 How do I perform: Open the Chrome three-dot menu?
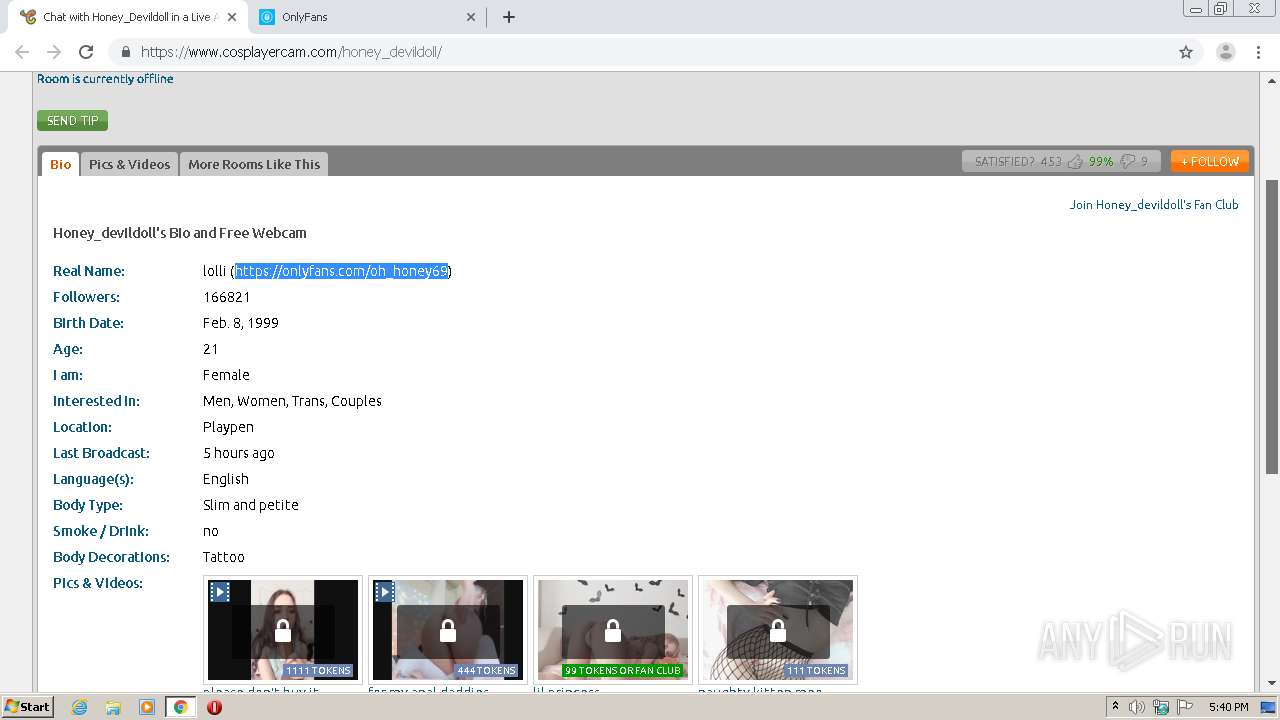pyautogui.click(x=1257, y=52)
